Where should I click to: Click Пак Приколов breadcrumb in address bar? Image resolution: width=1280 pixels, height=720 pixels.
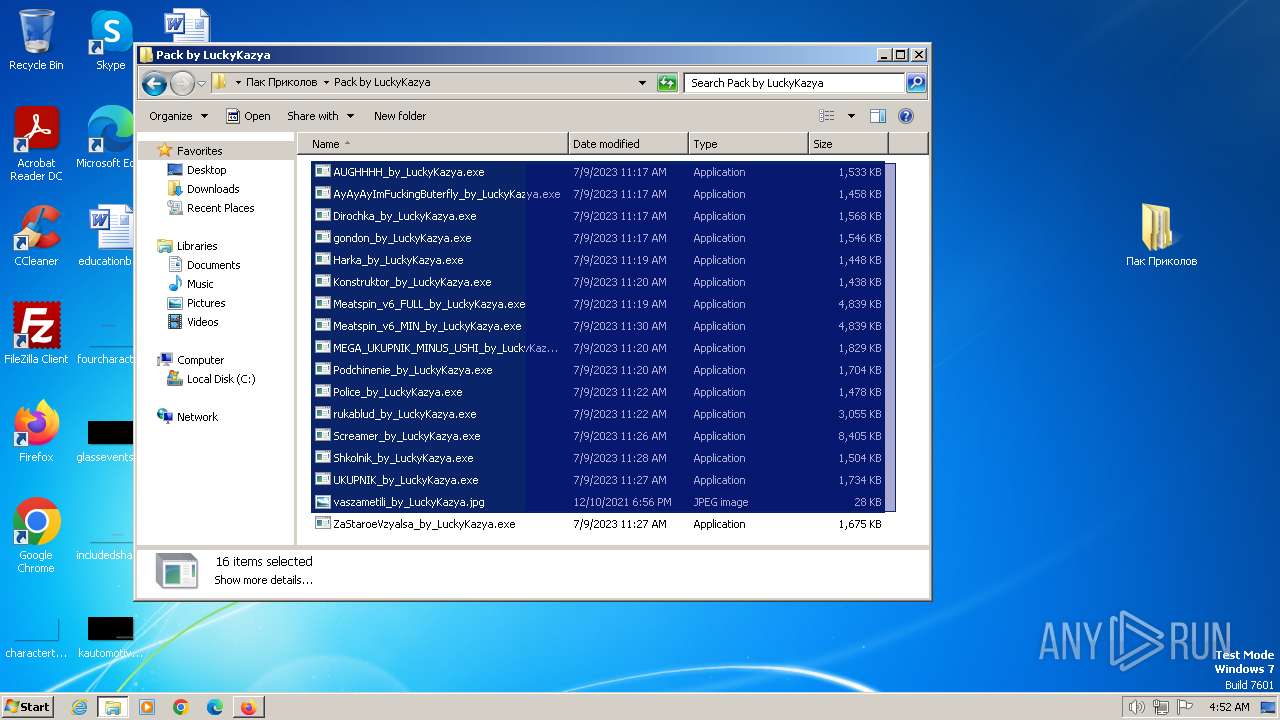point(281,83)
